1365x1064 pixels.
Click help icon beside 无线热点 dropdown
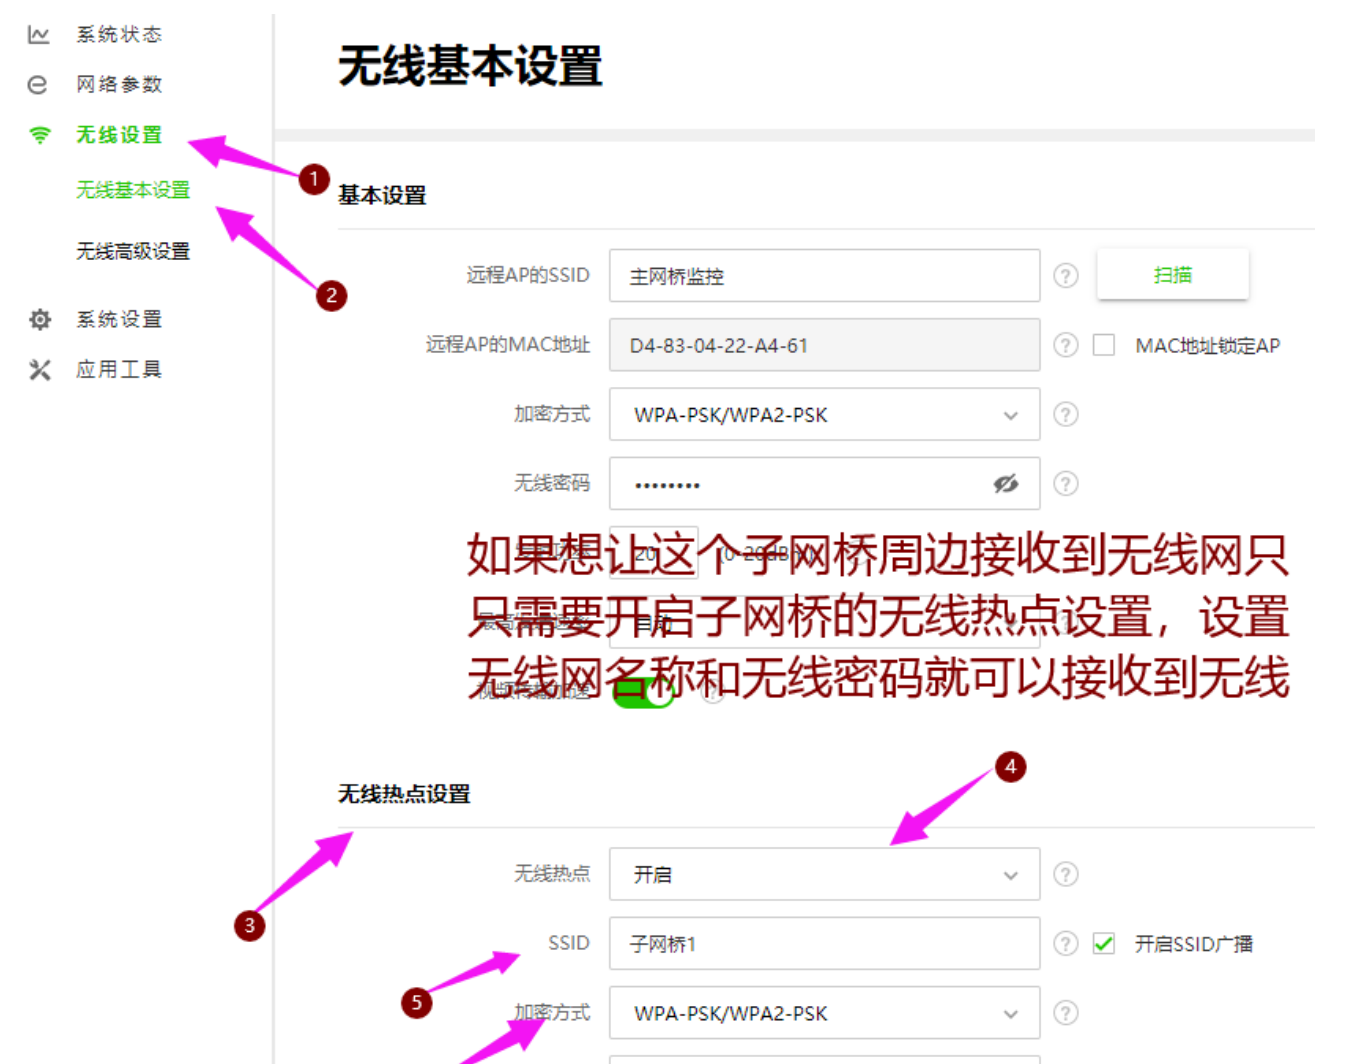pos(1066,875)
